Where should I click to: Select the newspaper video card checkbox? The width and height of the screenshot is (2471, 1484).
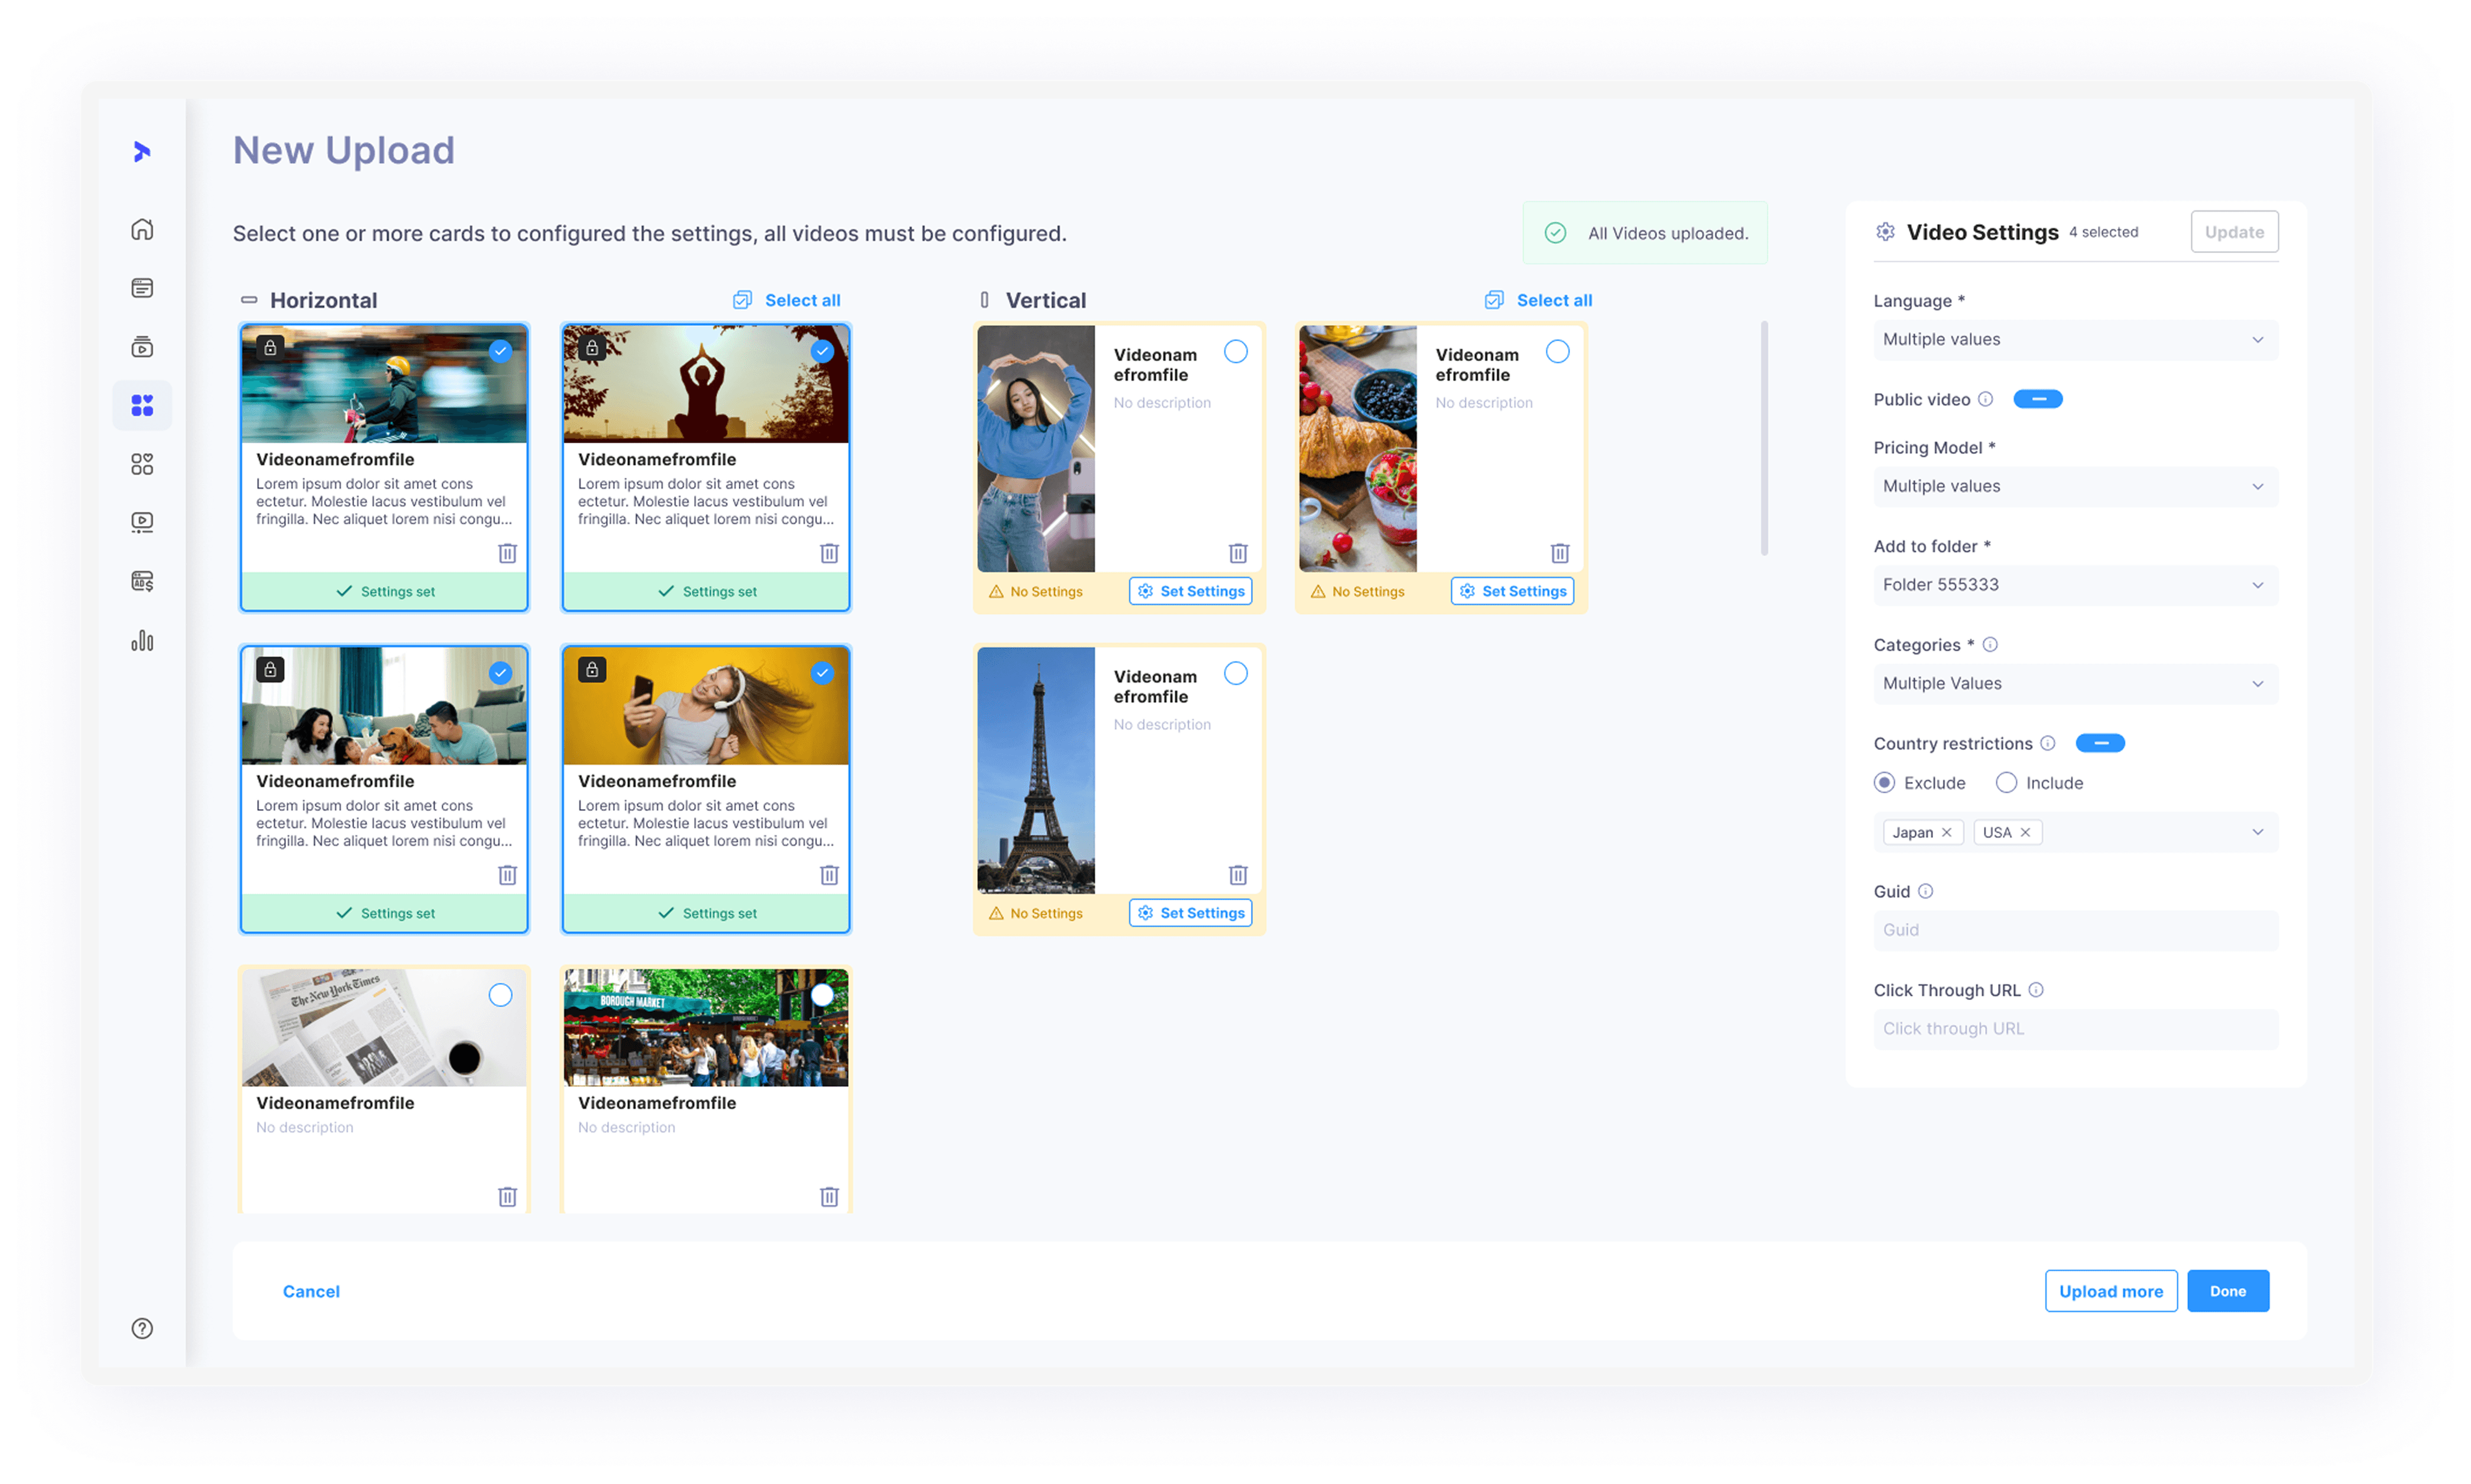[500, 995]
